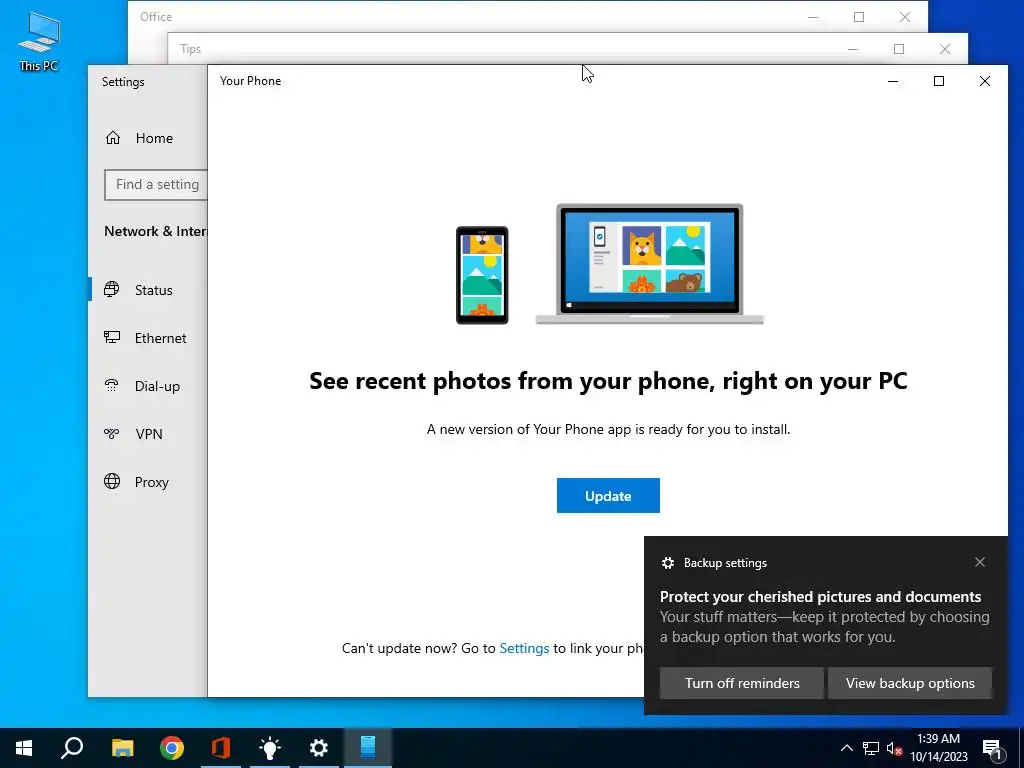Viewport: 1024px width, 768px height.
Task: Open Dial-up settings page
Action: pyautogui.click(x=148, y=386)
